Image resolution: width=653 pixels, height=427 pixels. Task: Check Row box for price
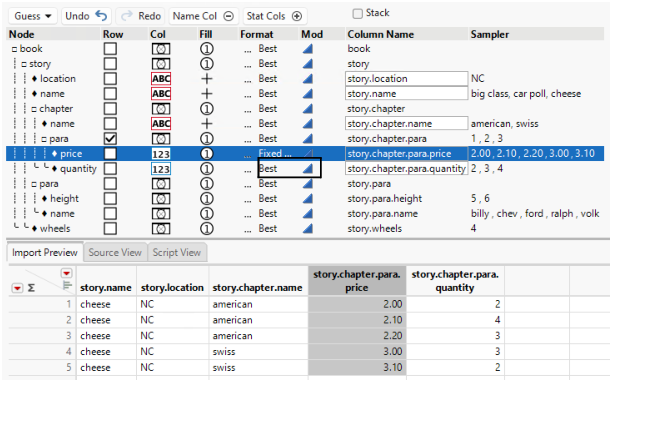point(110,154)
